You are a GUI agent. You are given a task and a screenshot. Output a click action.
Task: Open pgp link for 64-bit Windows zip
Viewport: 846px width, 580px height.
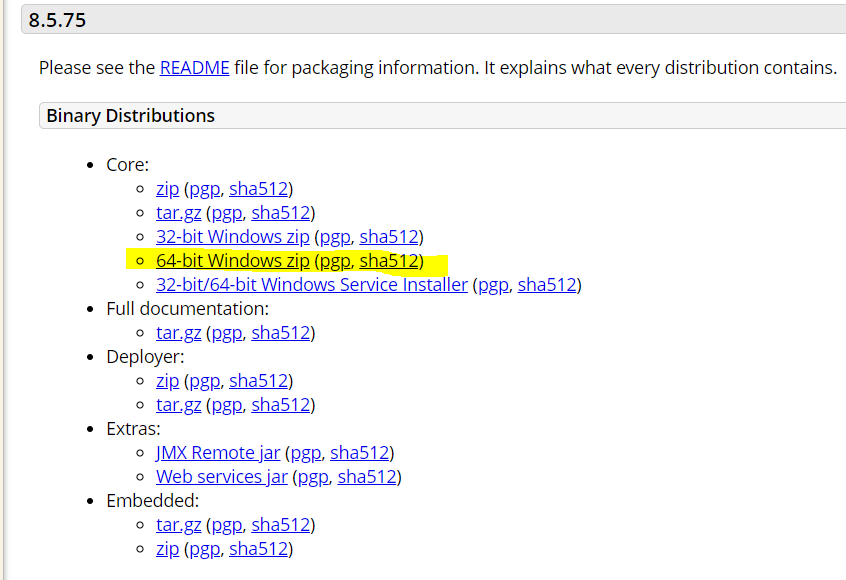tap(335, 261)
